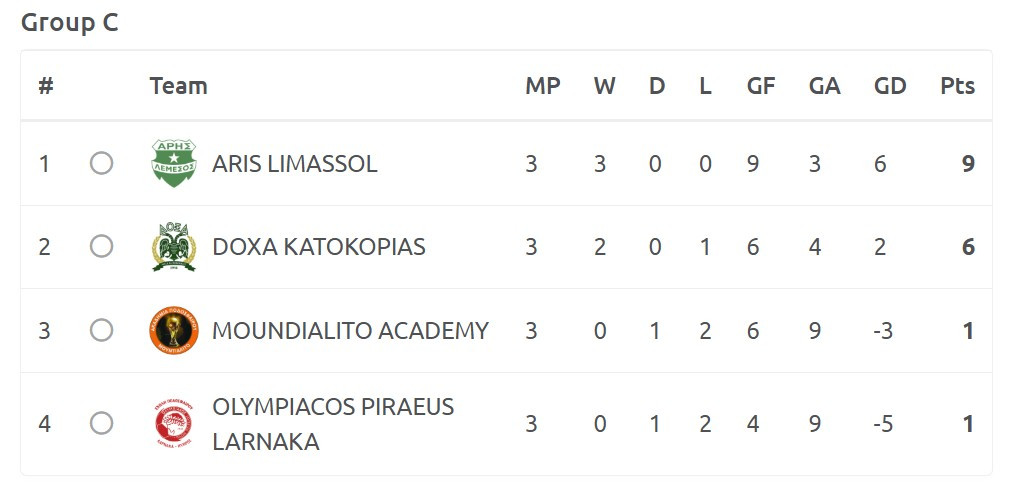Click the Moundialito Academy logo
The width and height of the screenshot is (1012, 493).
tap(173, 331)
